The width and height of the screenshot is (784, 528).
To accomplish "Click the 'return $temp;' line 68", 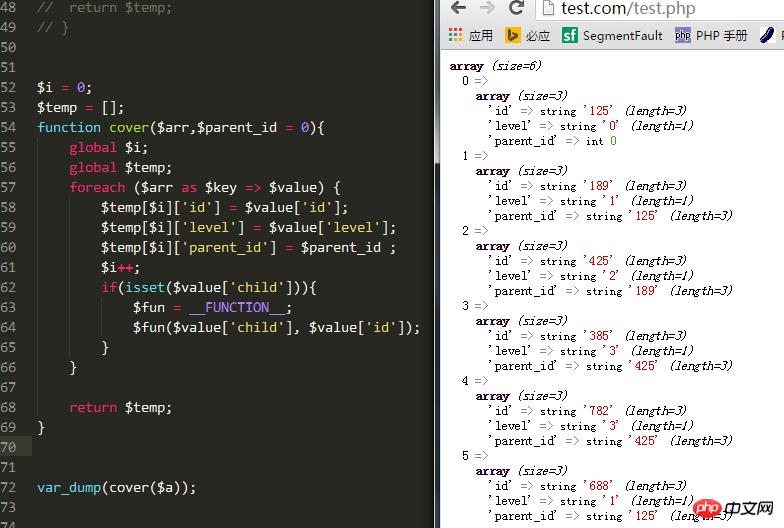I will pyautogui.click(x=120, y=408).
